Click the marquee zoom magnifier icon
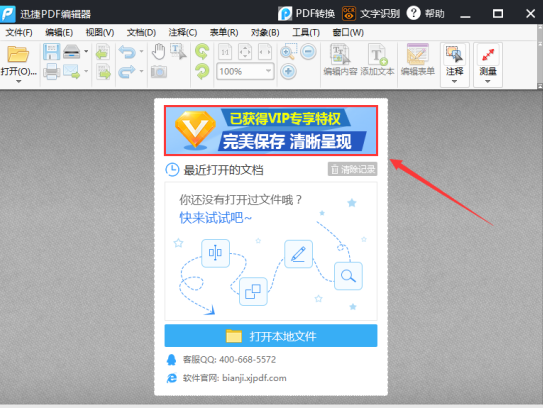The height and width of the screenshot is (408, 543). click(x=288, y=52)
